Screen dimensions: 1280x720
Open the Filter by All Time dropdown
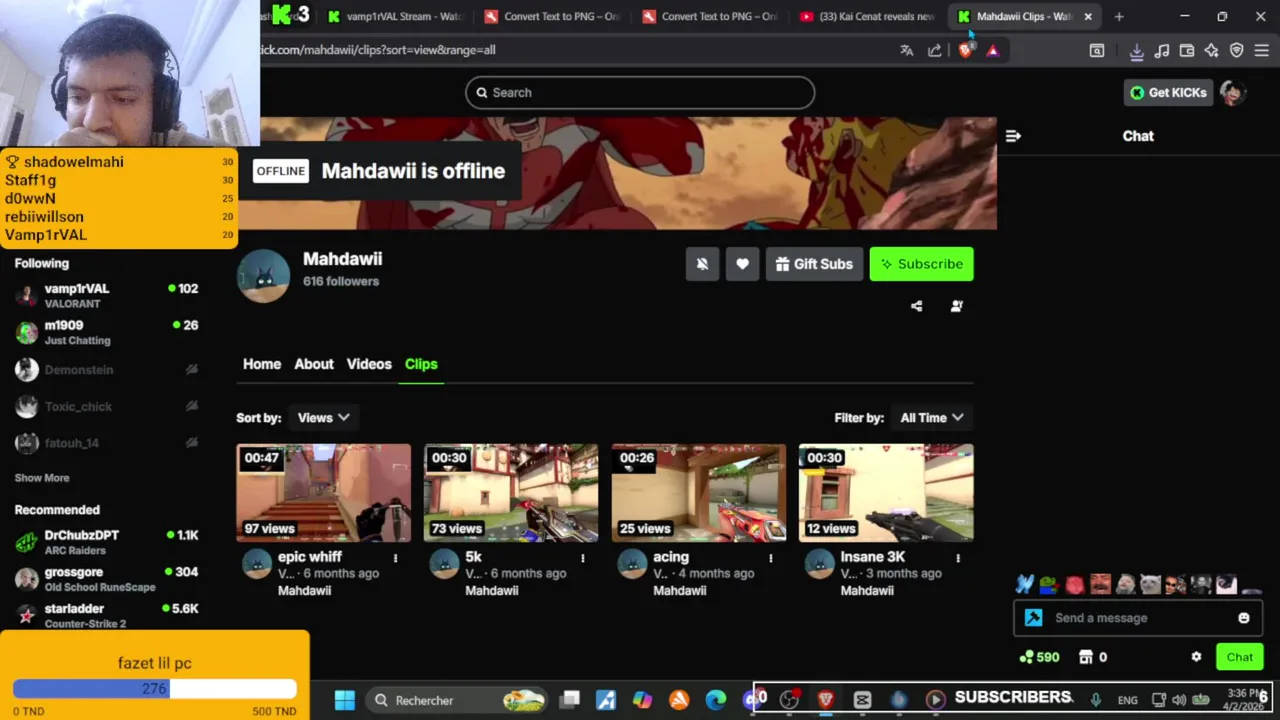click(931, 418)
